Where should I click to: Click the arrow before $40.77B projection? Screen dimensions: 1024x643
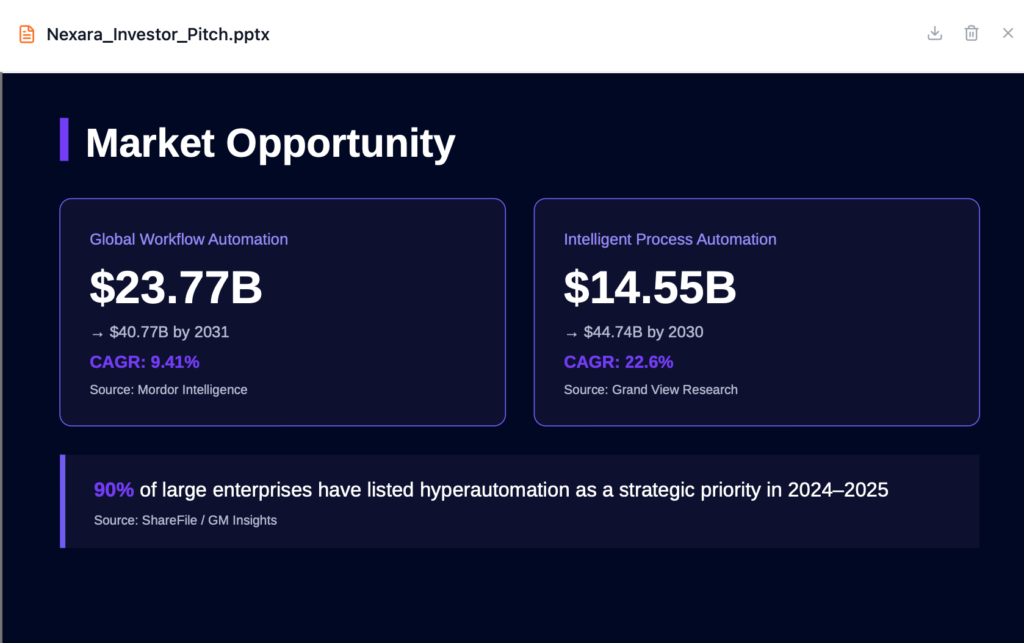click(x=96, y=332)
